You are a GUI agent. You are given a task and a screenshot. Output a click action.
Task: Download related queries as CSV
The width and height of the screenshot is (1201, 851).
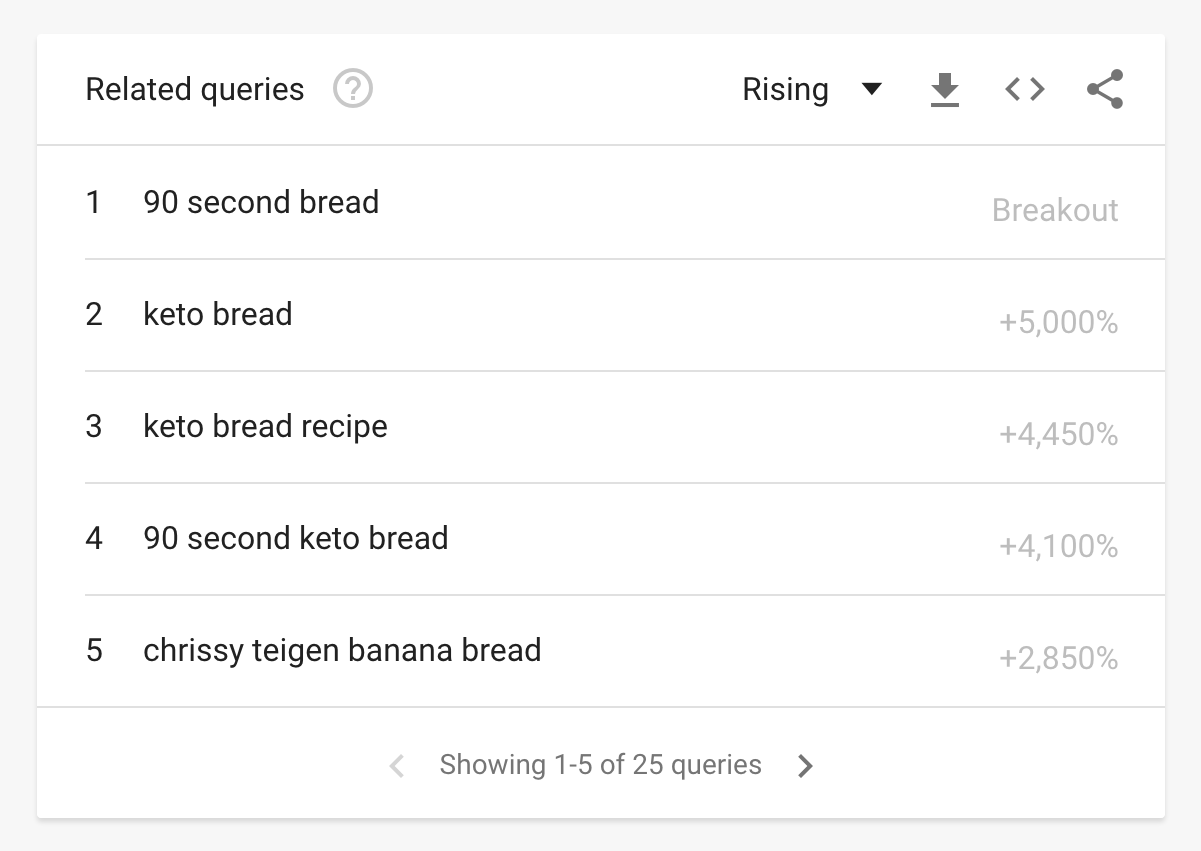tap(945, 90)
